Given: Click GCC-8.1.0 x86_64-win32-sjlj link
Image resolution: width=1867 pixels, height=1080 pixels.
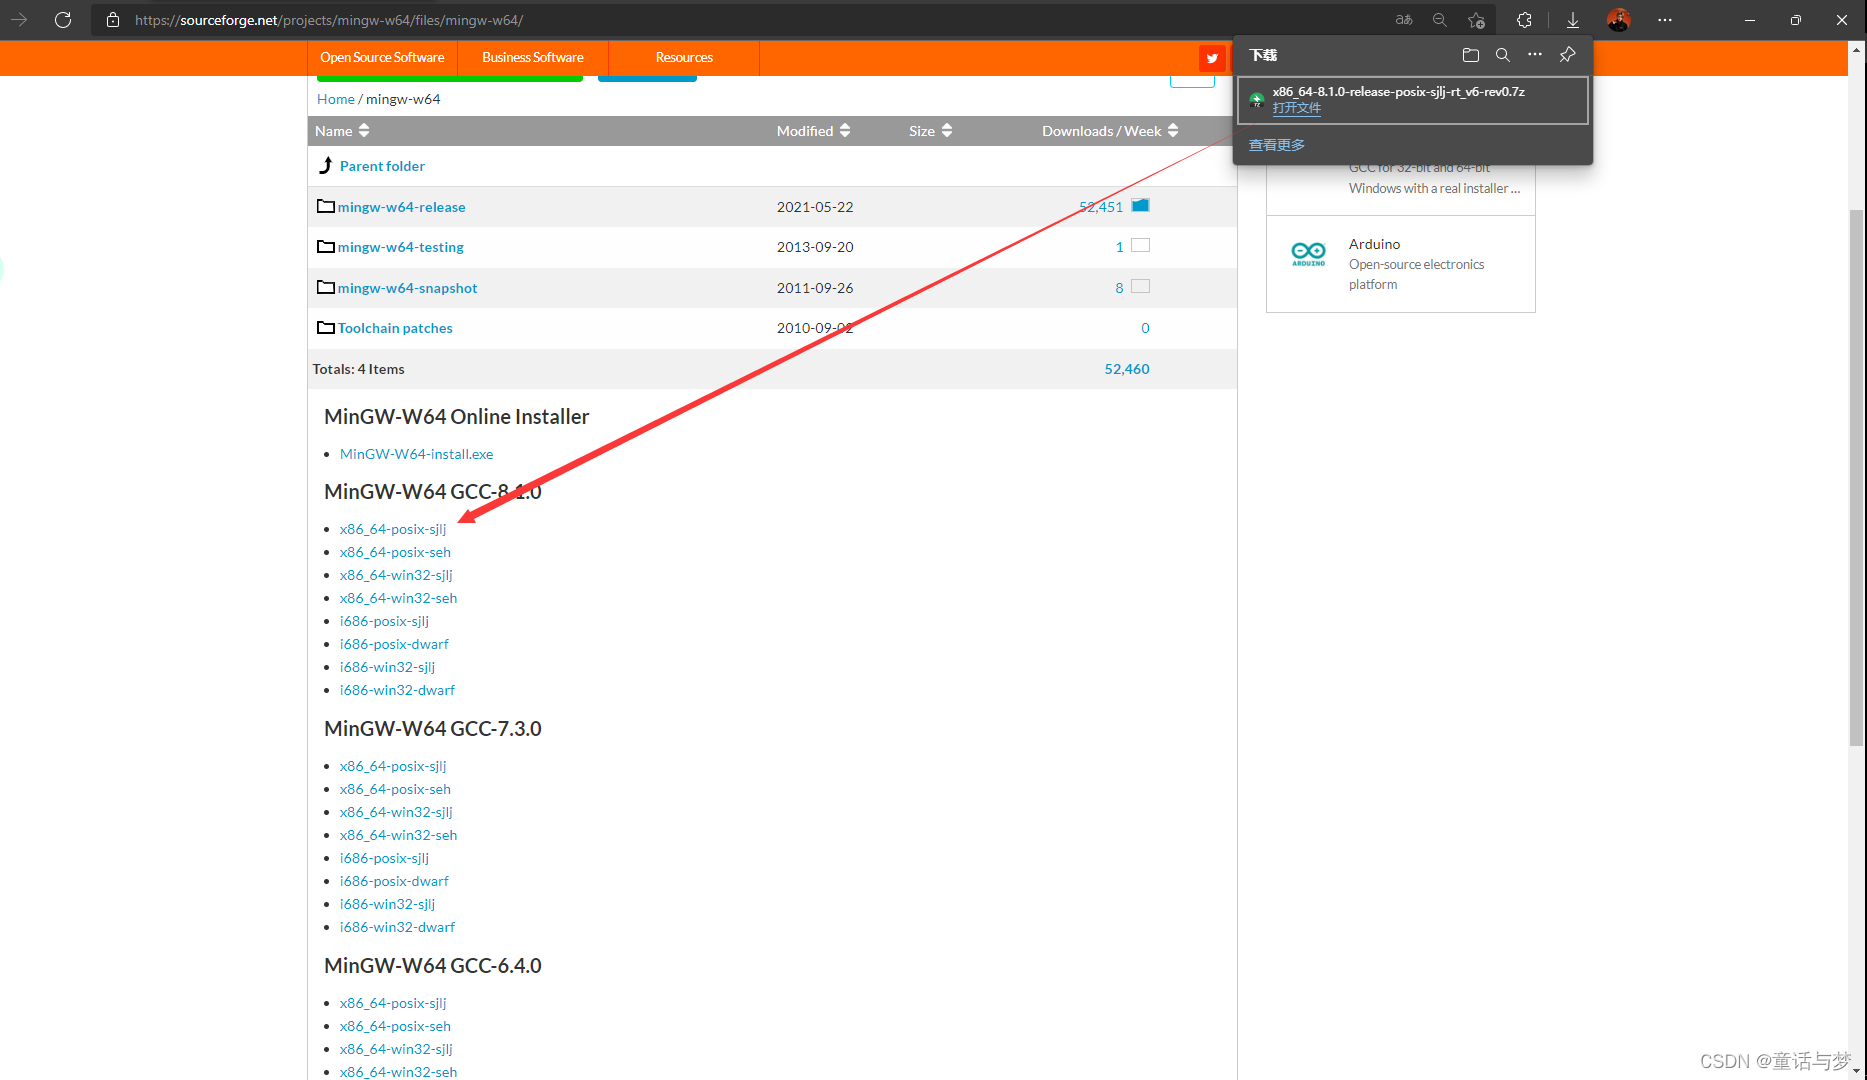Looking at the screenshot, I should [x=396, y=575].
